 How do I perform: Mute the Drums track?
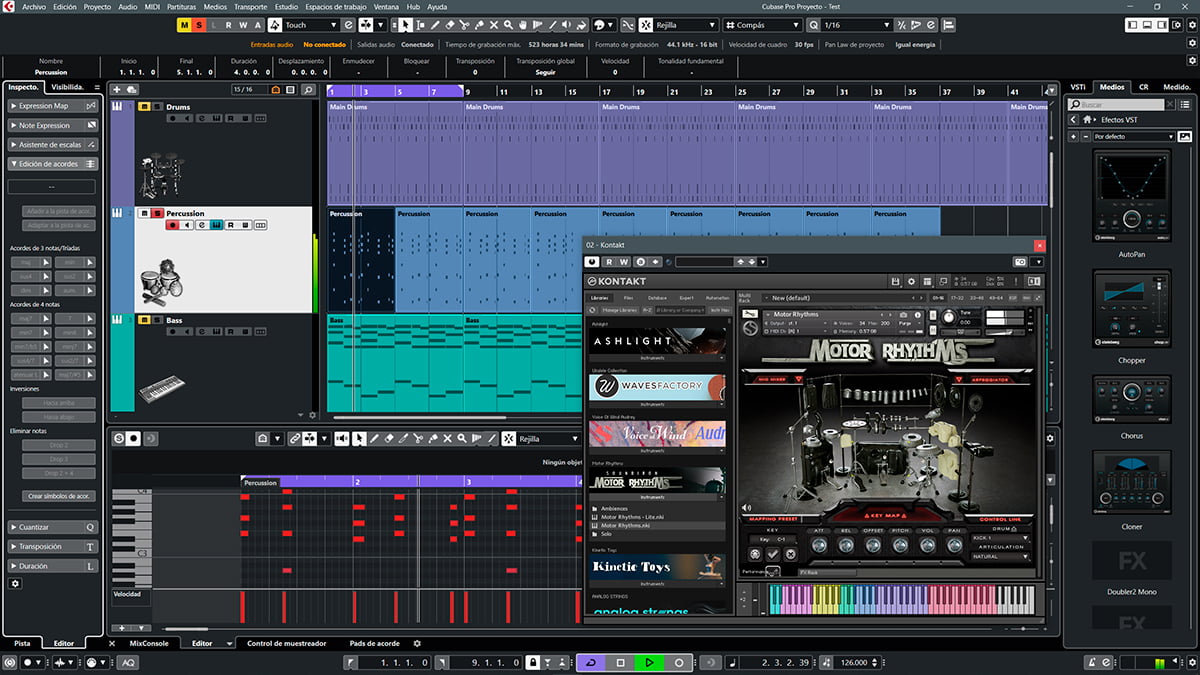coord(144,107)
